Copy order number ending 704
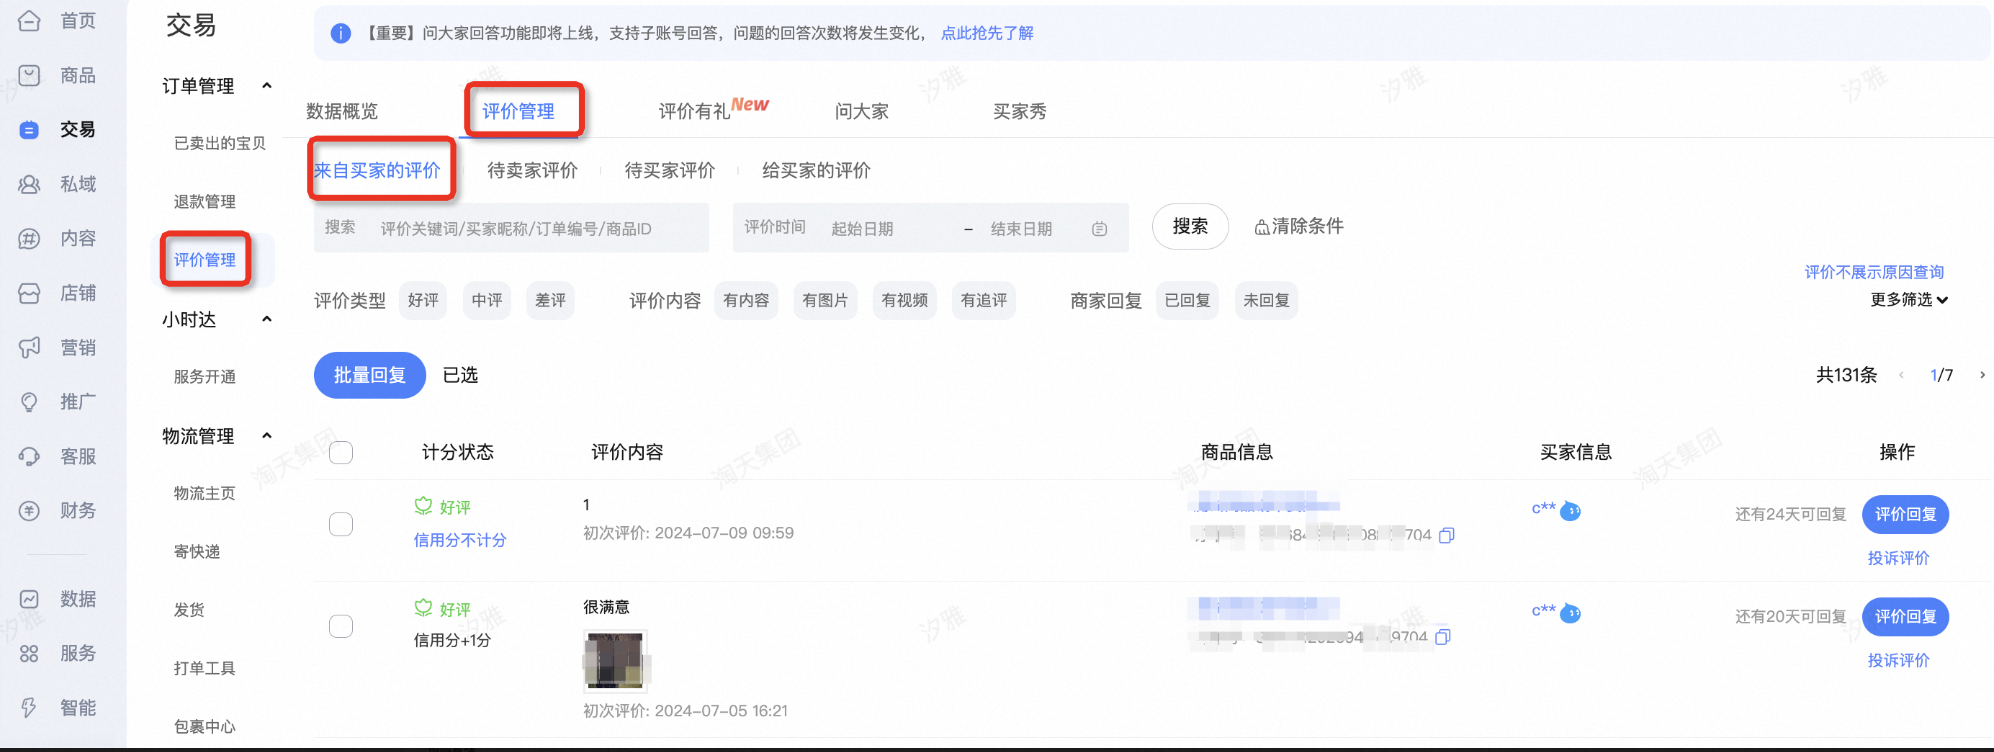The height and width of the screenshot is (752, 1994). (x=1446, y=536)
